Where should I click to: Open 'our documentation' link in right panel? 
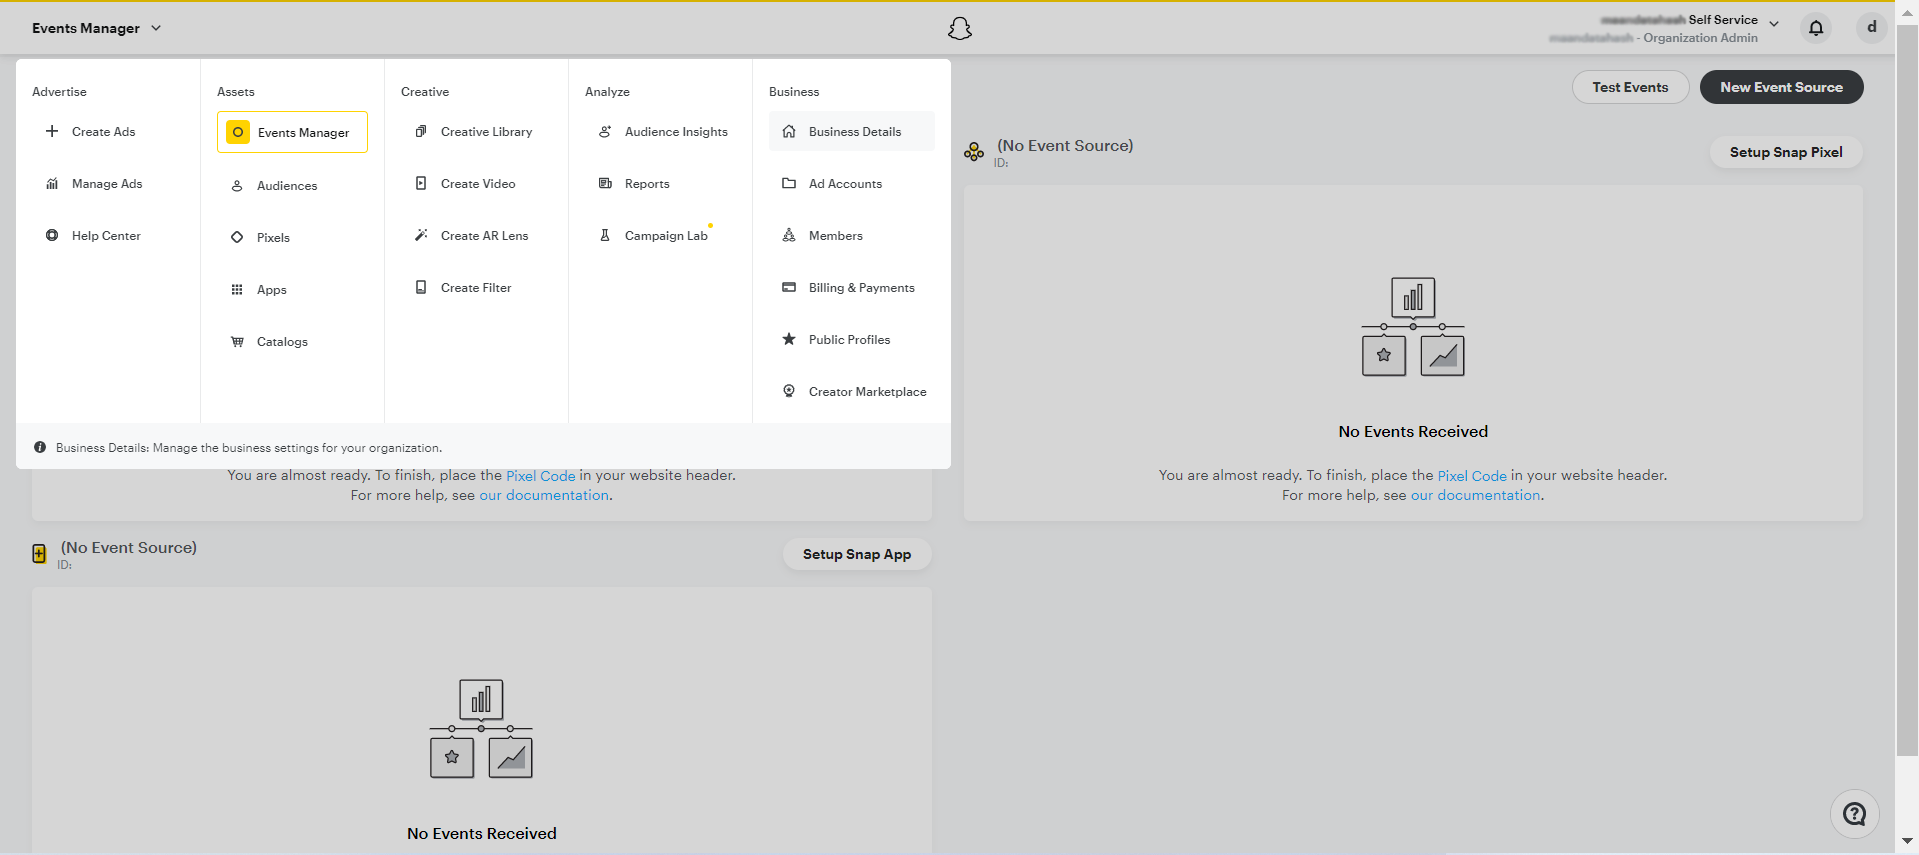[x=1475, y=495]
